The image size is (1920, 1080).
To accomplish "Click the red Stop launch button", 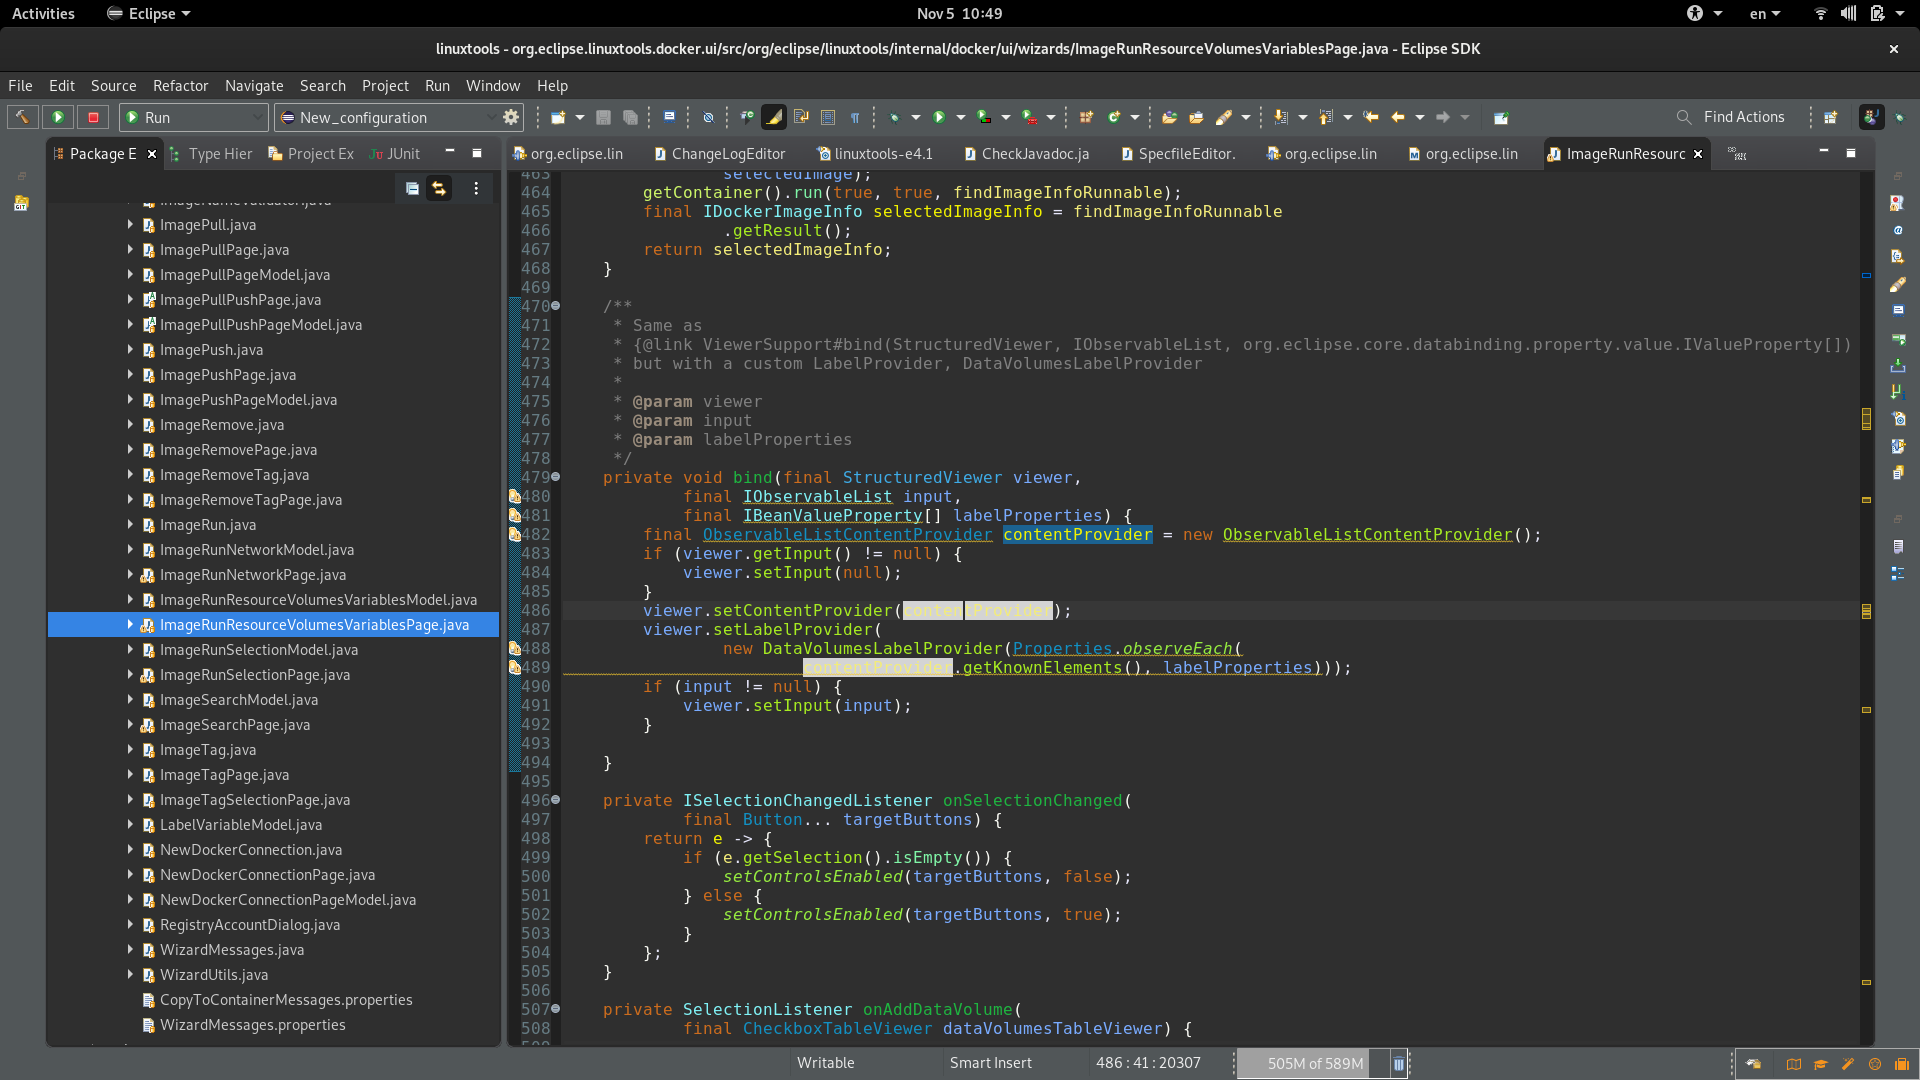I will [x=94, y=117].
